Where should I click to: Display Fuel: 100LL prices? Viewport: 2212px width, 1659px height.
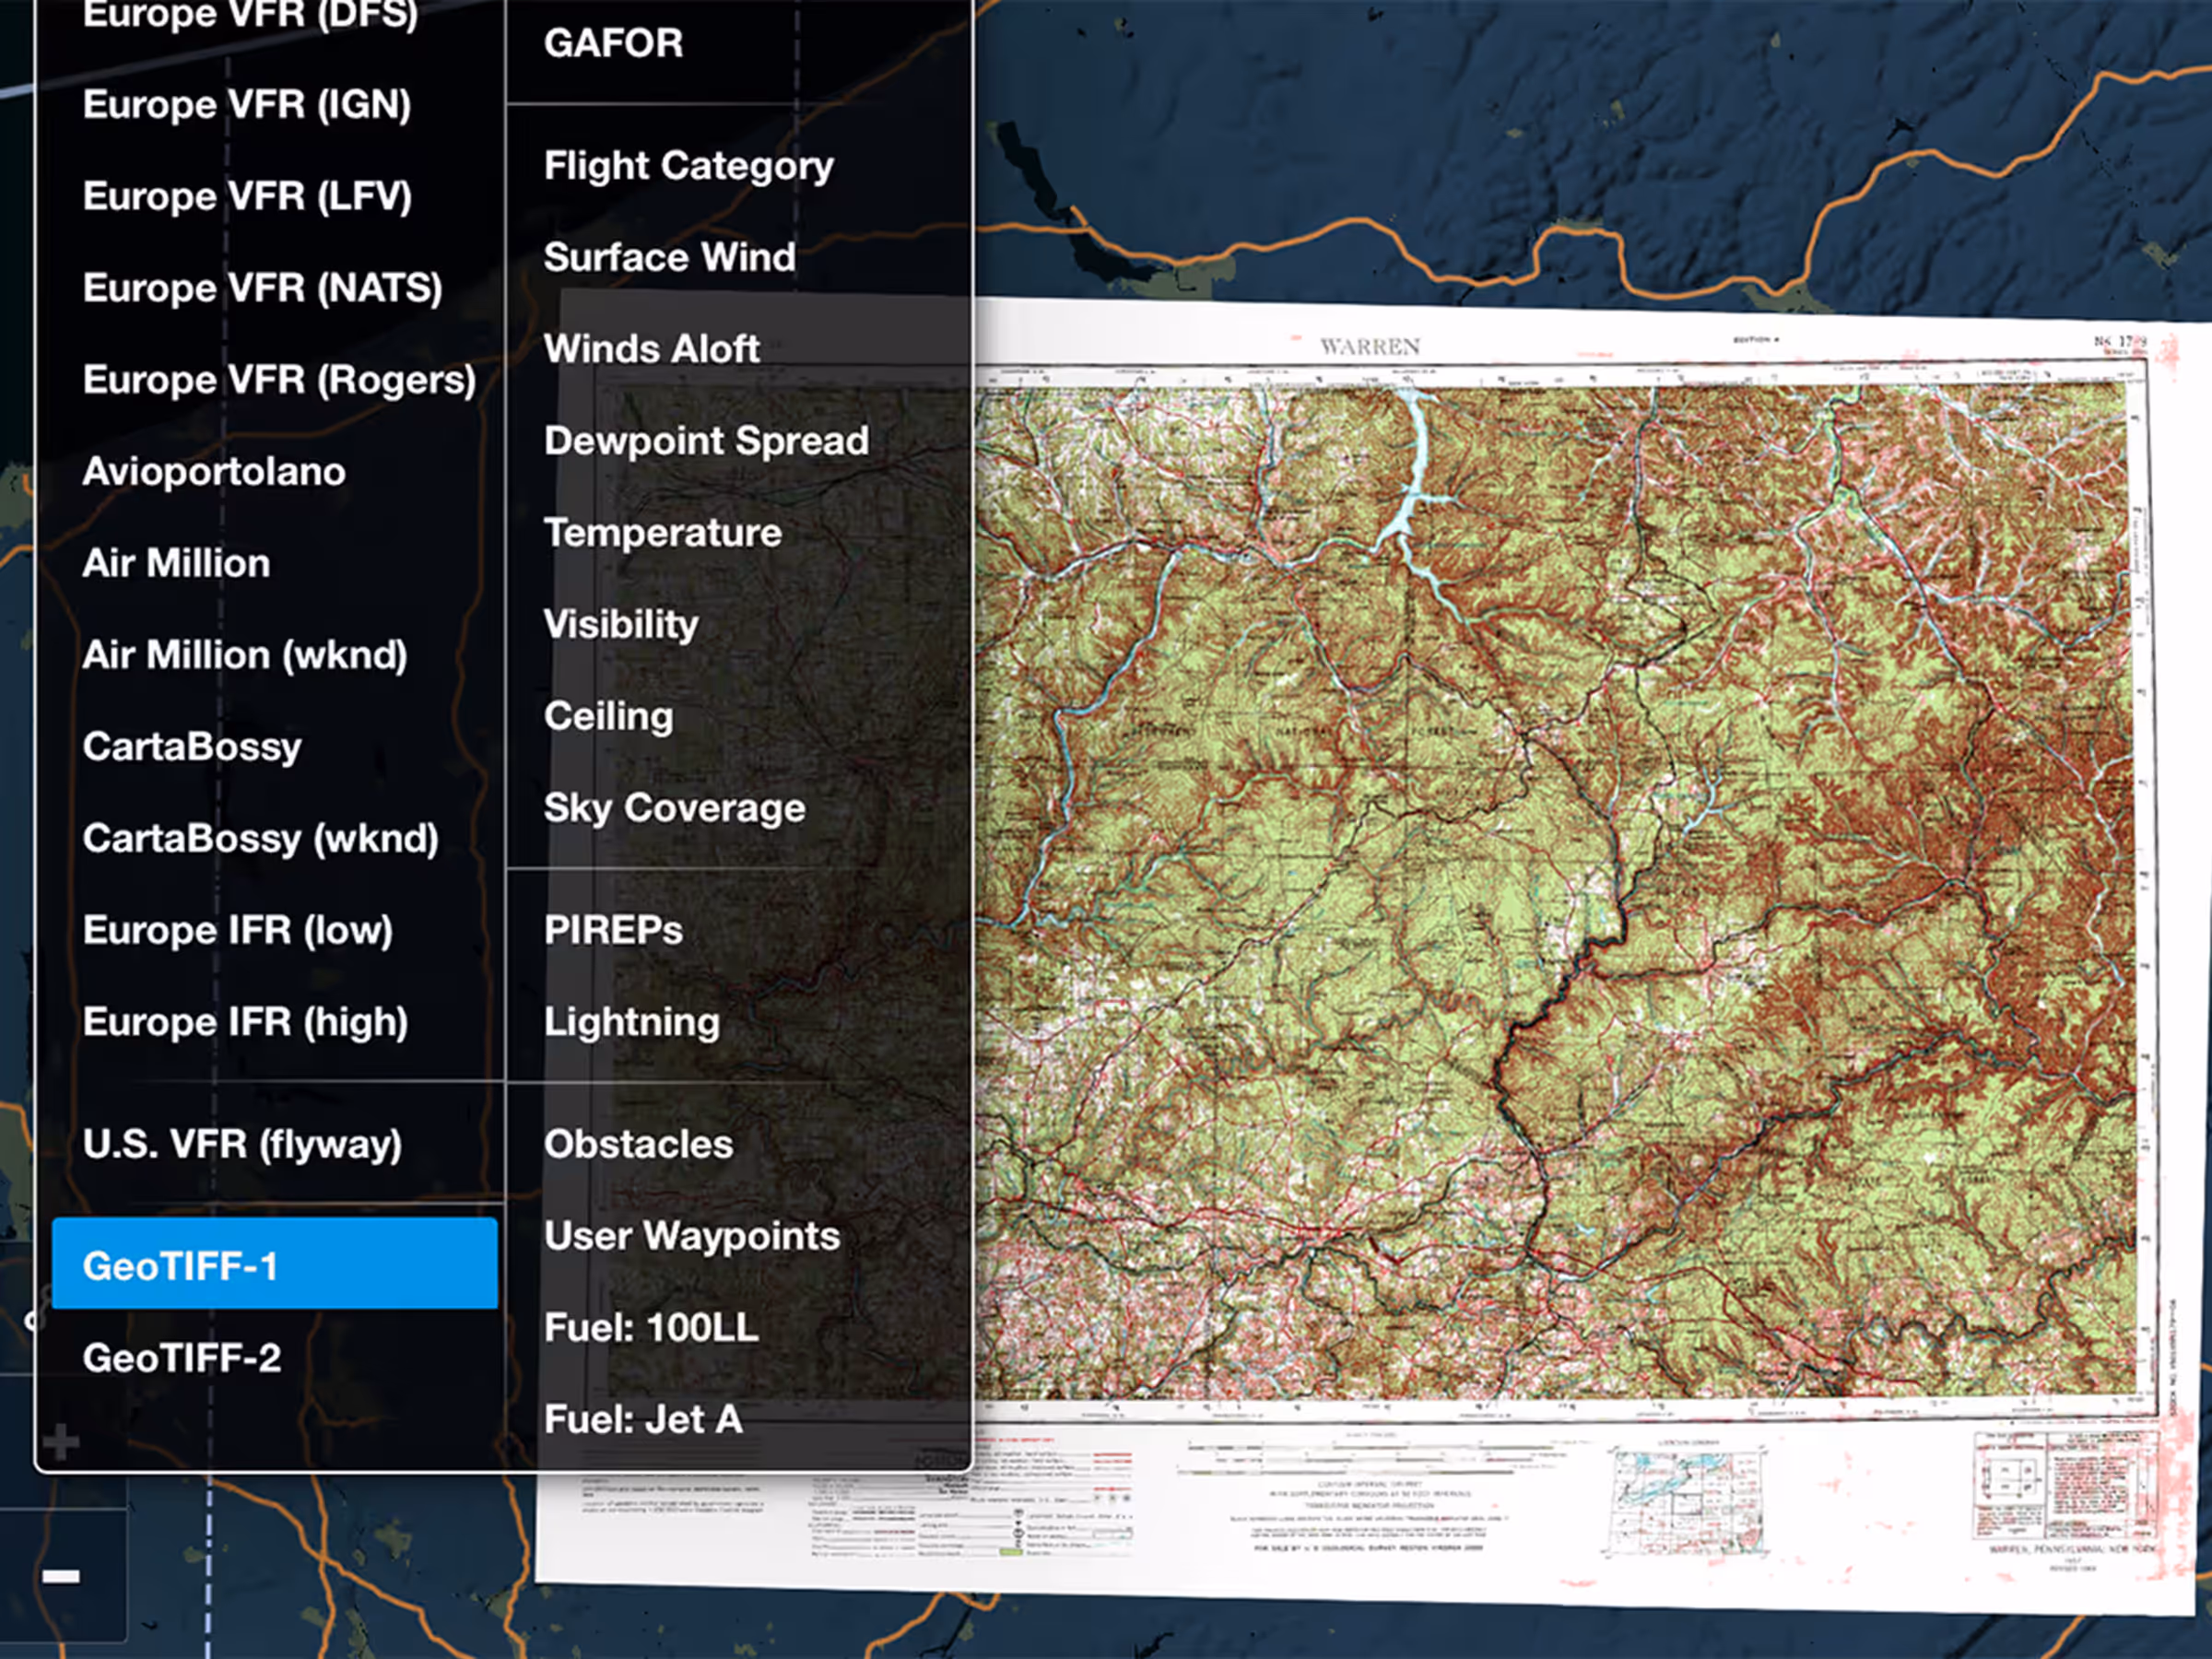tap(651, 1327)
